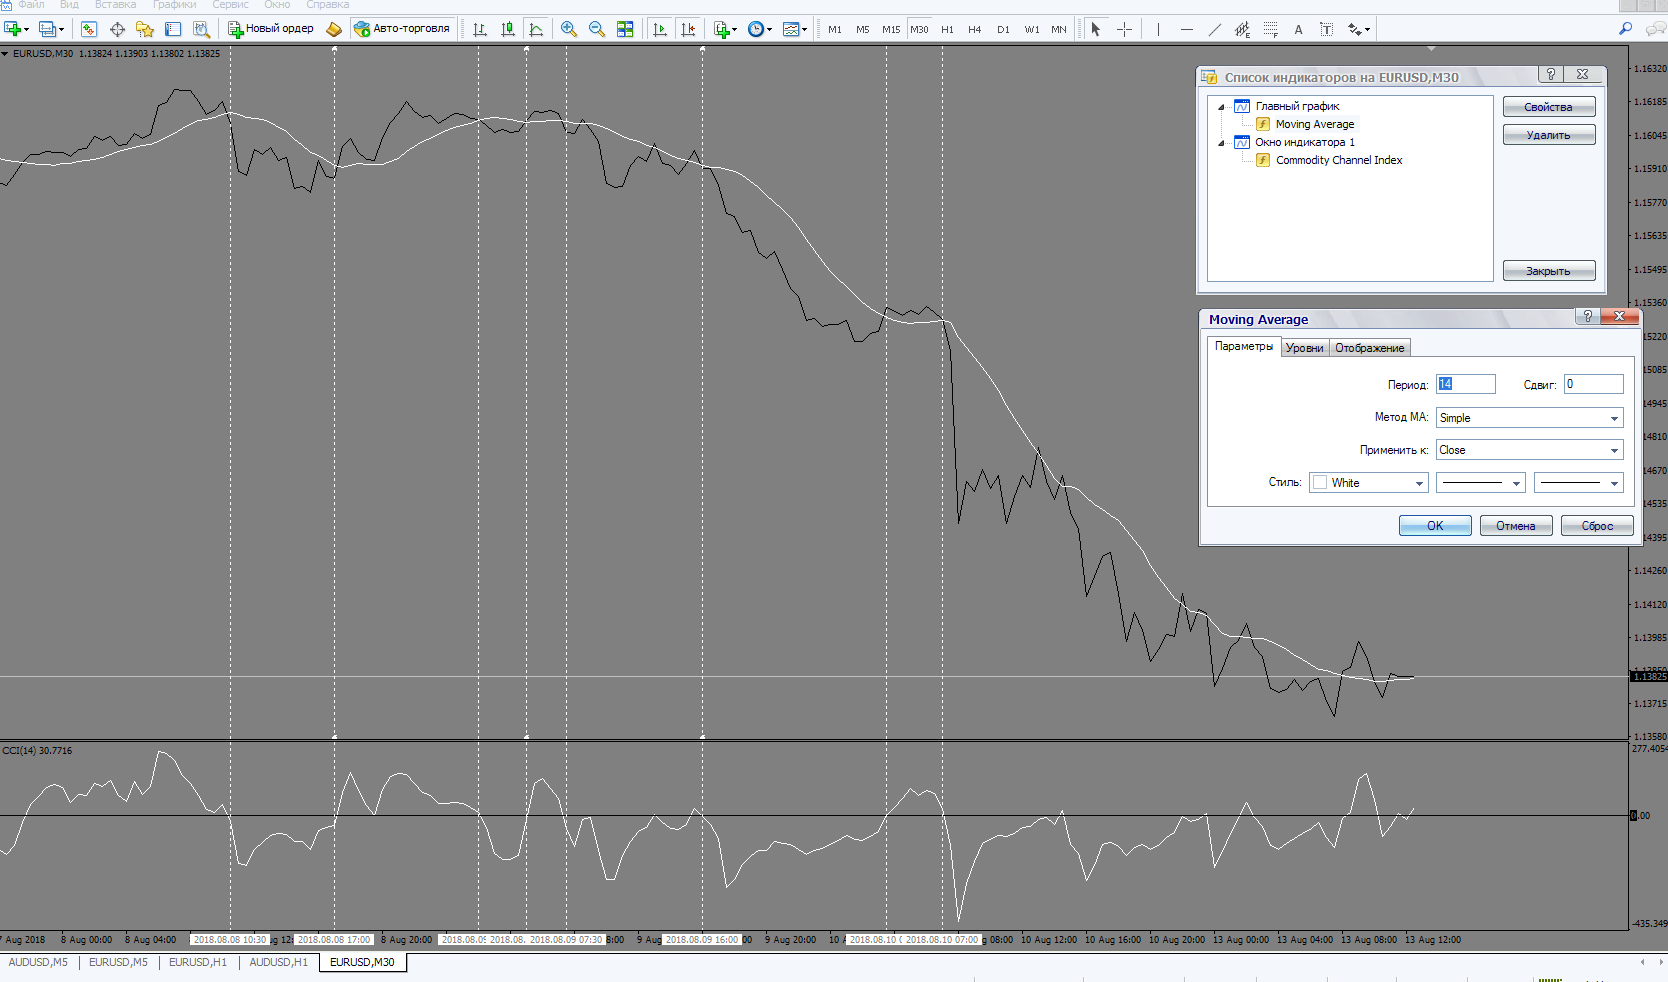
Task: Open the Применить к dropdown (Close)
Action: pyautogui.click(x=1529, y=450)
